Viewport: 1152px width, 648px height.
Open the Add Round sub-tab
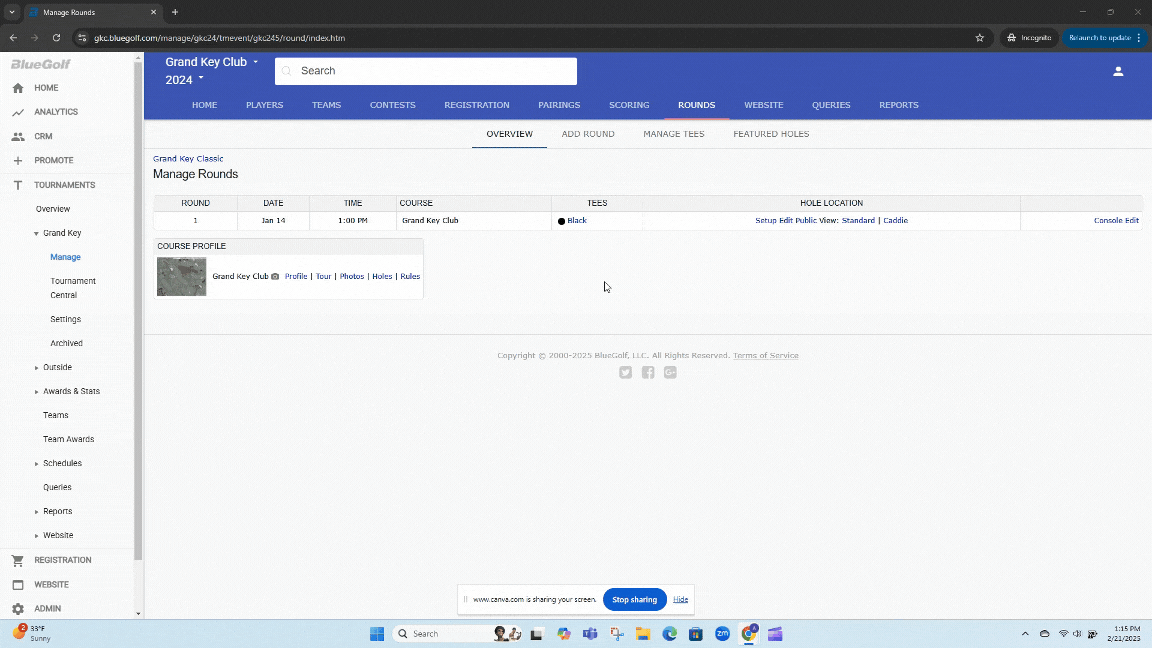pos(588,134)
